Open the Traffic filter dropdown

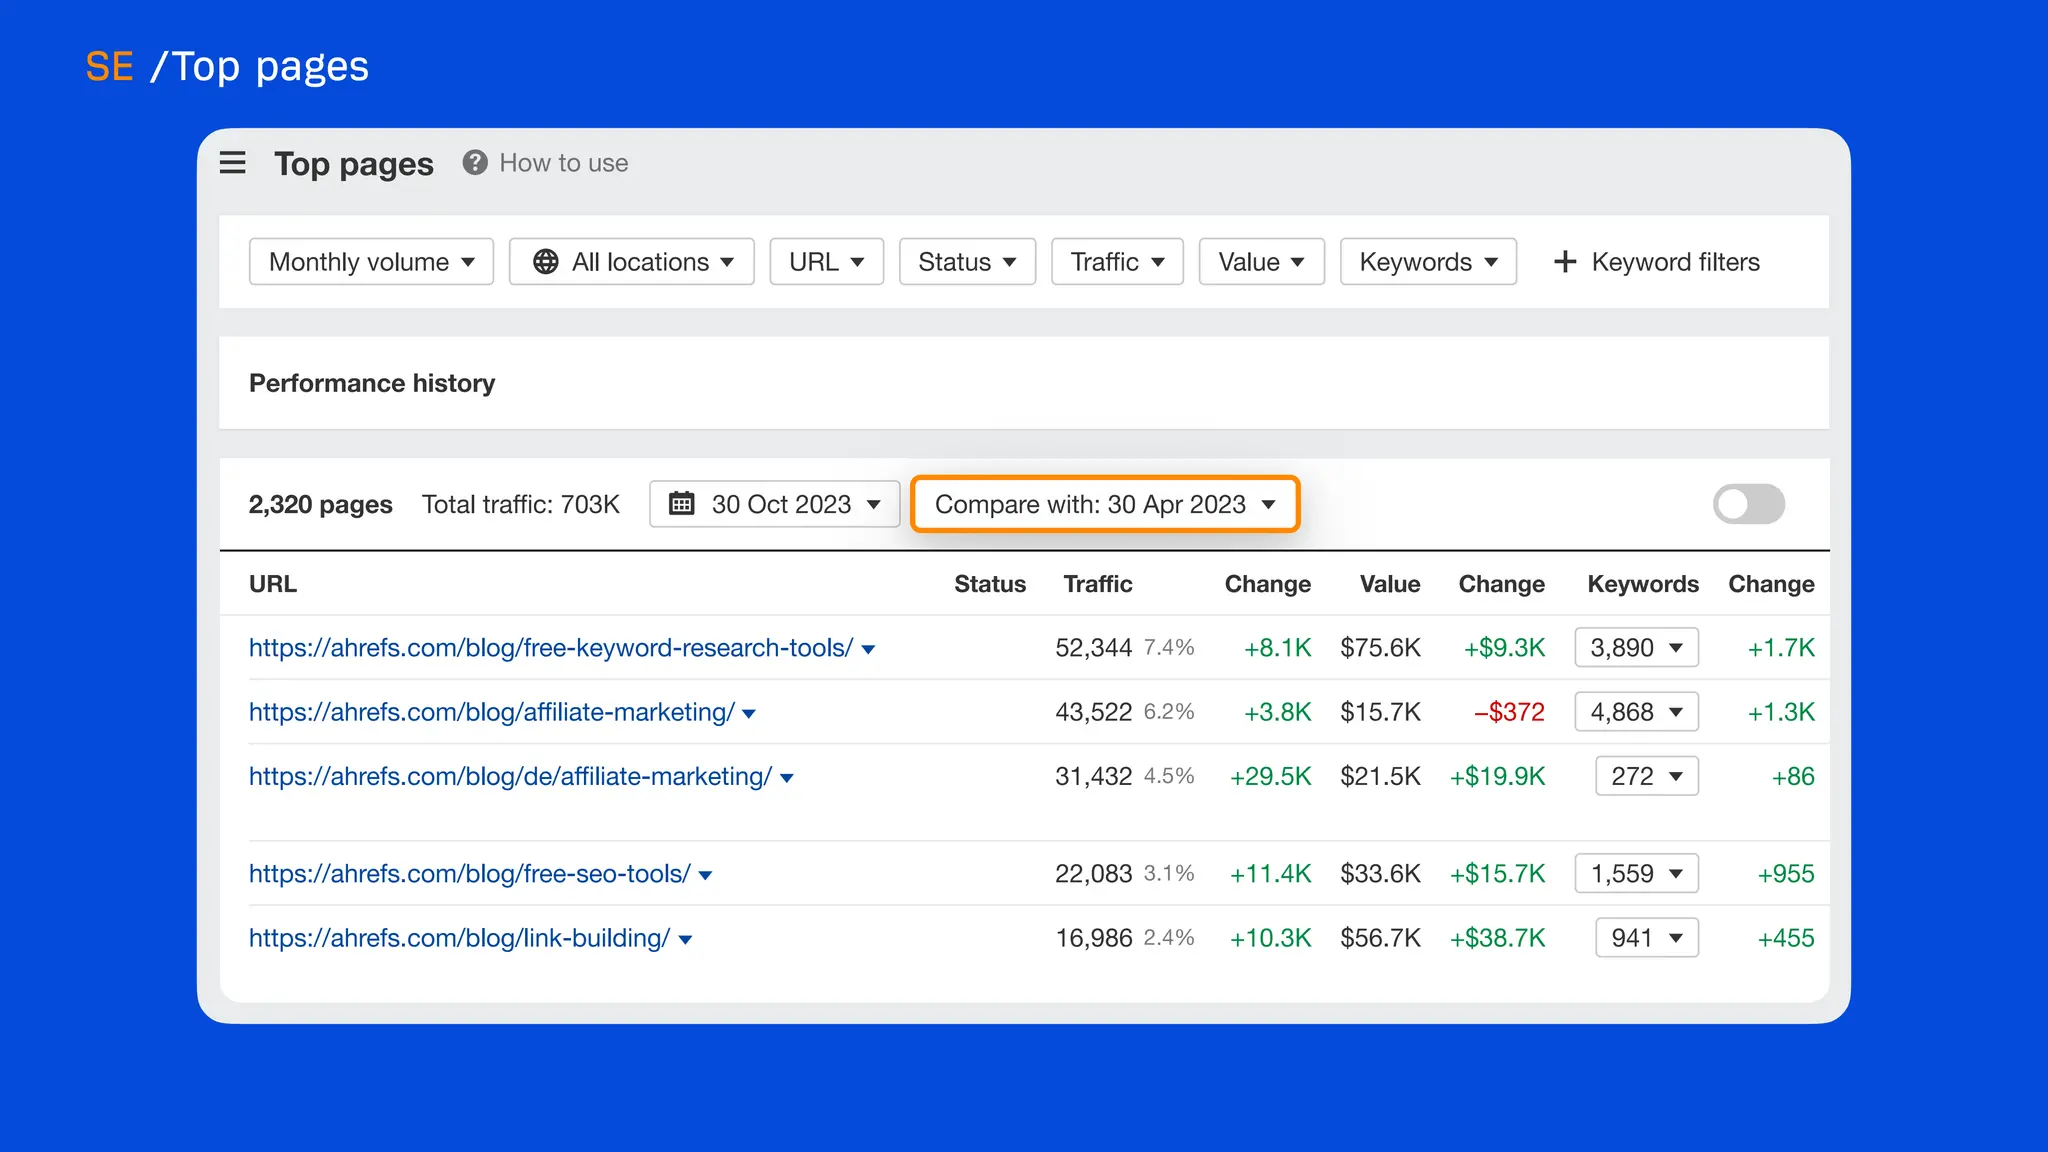pos(1117,262)
